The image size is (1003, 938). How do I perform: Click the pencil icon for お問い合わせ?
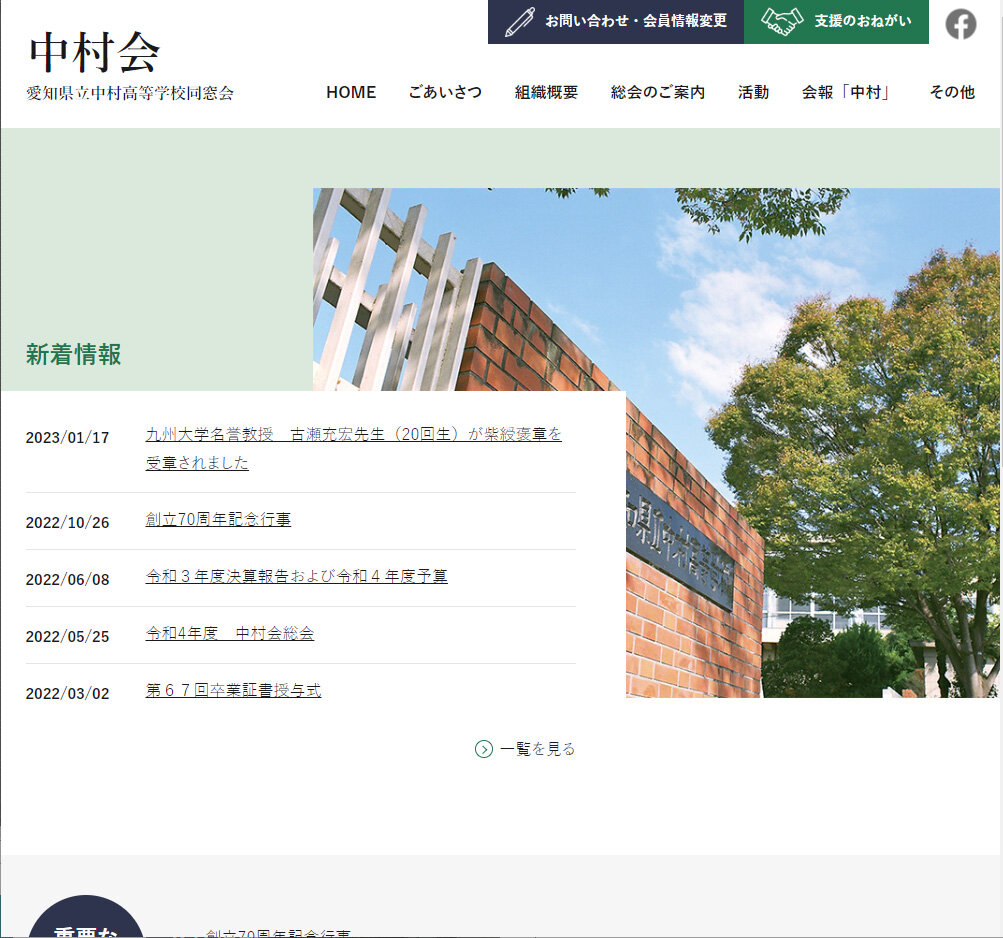click(x=519, y=22)
